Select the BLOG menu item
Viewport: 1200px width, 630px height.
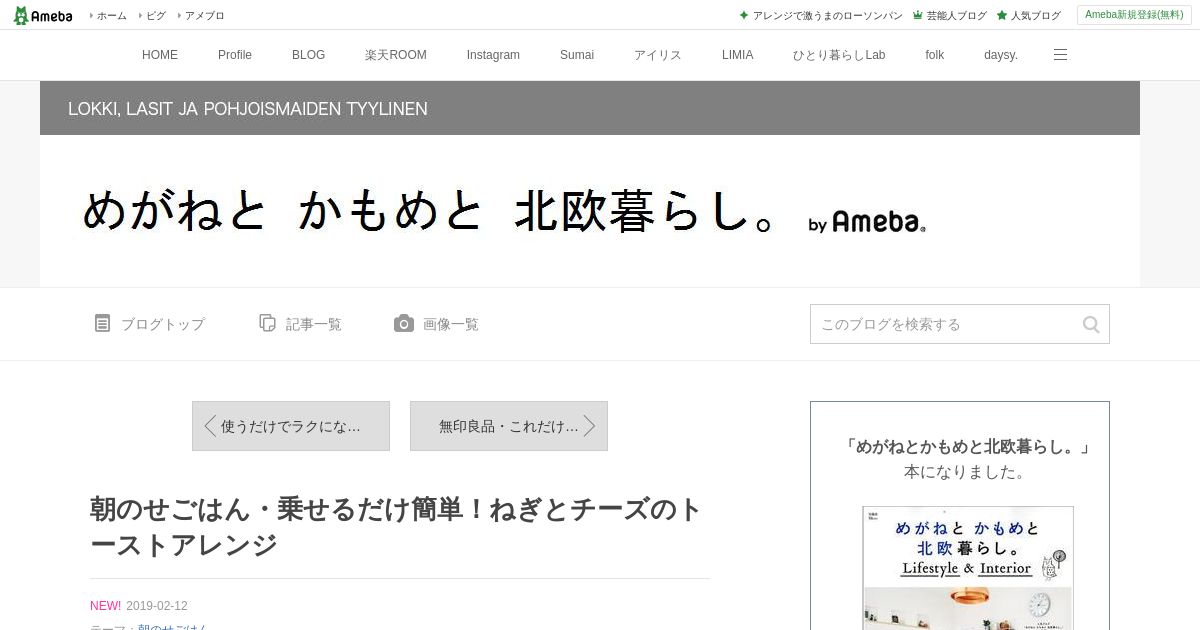point(308,55)
